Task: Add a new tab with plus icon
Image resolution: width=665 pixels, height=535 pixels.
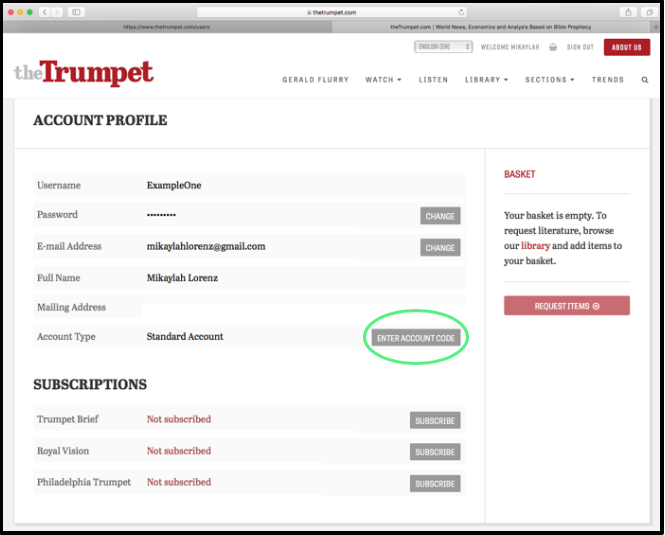Action: 656,27
